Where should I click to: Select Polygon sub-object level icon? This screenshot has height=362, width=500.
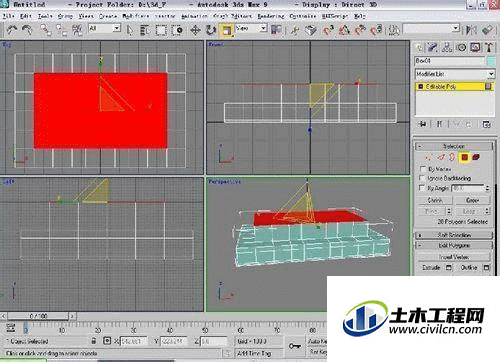pos(464,157)
